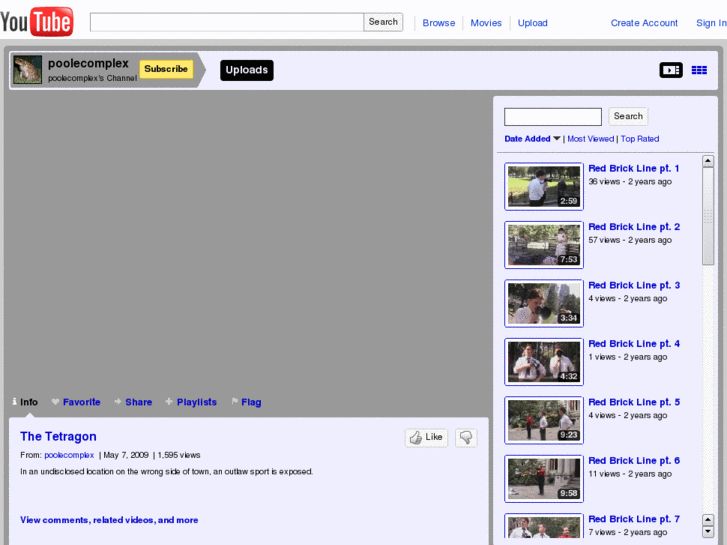
Task: Click the Share arrow icon
Action: tap(118, 402)
